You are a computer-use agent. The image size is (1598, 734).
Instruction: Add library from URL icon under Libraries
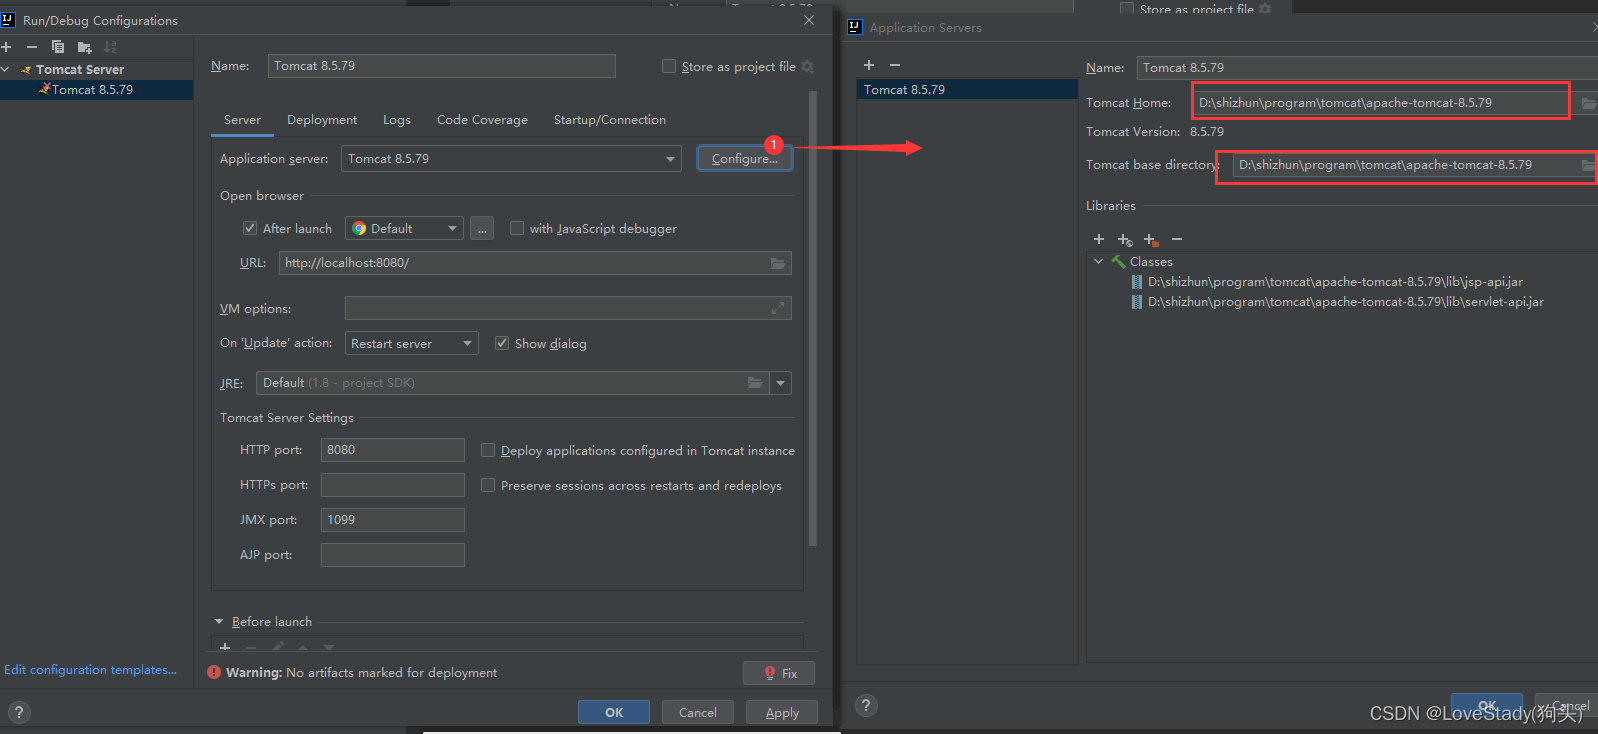pos(1125,239)
